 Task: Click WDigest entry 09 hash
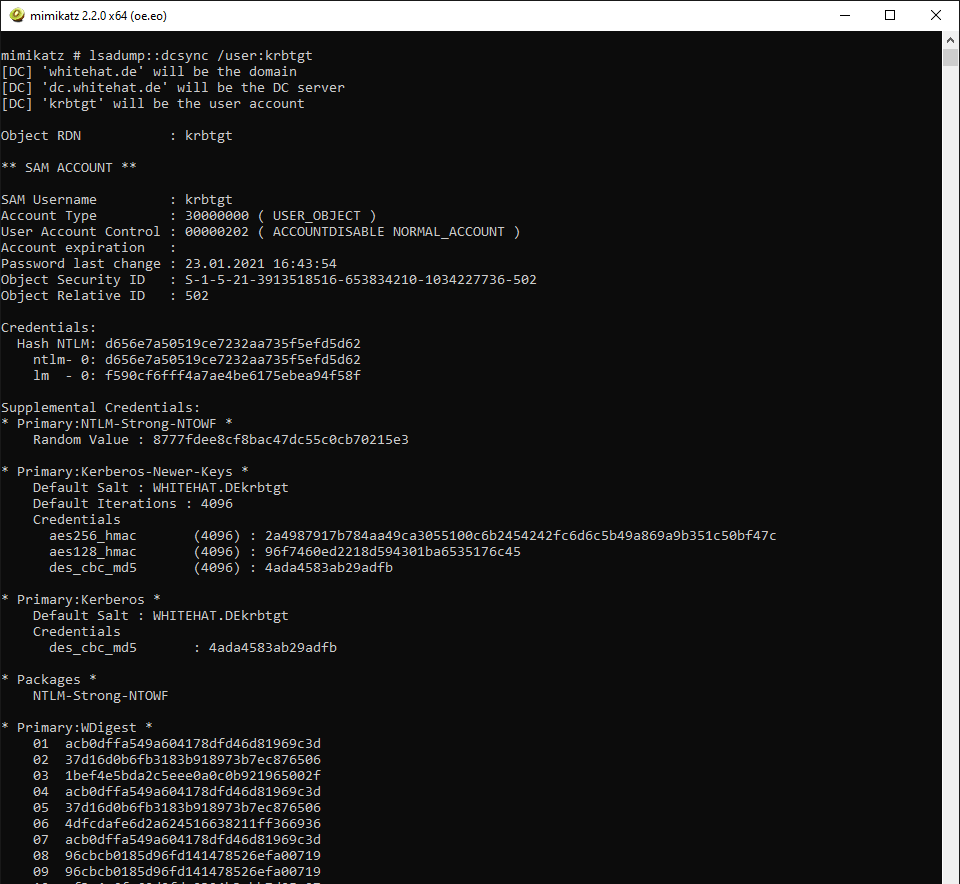[x=193, y=871]
